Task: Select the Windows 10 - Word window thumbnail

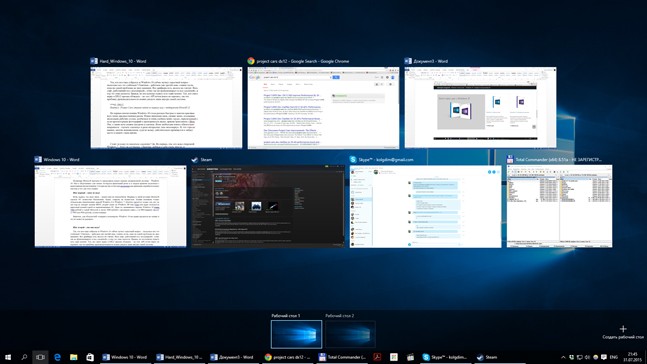Action: 111,206
